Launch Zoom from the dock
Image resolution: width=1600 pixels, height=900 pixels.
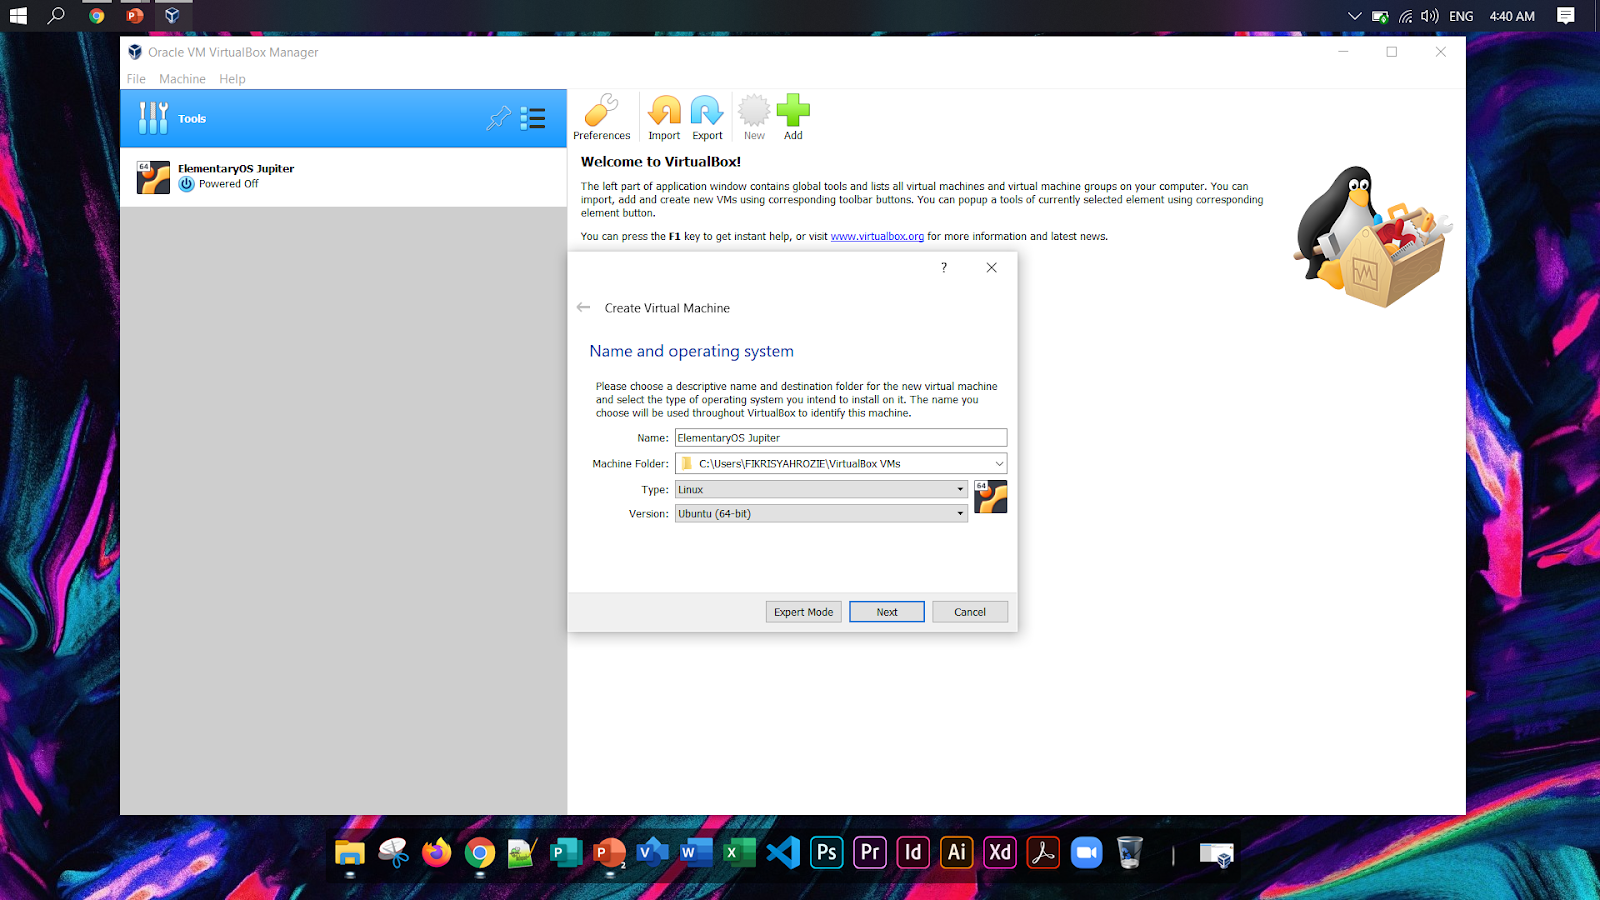coord(1086,853)
